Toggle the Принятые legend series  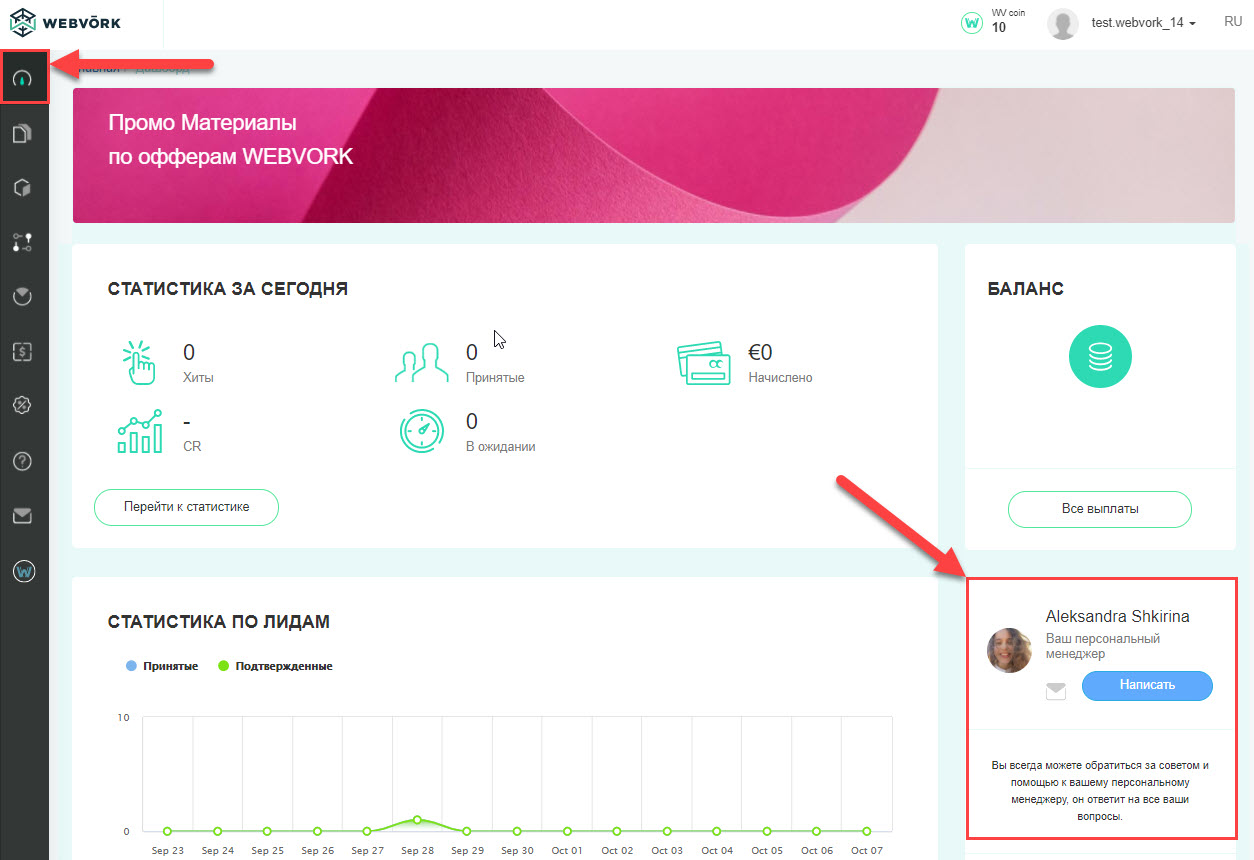pyautogui.click(x=162, y=666)
